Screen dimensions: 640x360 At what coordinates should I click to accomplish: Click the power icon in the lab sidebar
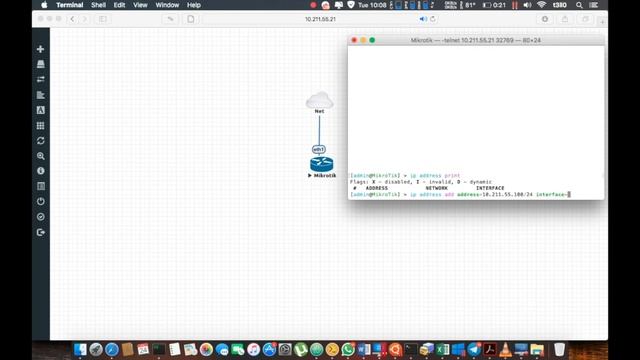click(x=40, y=202)
